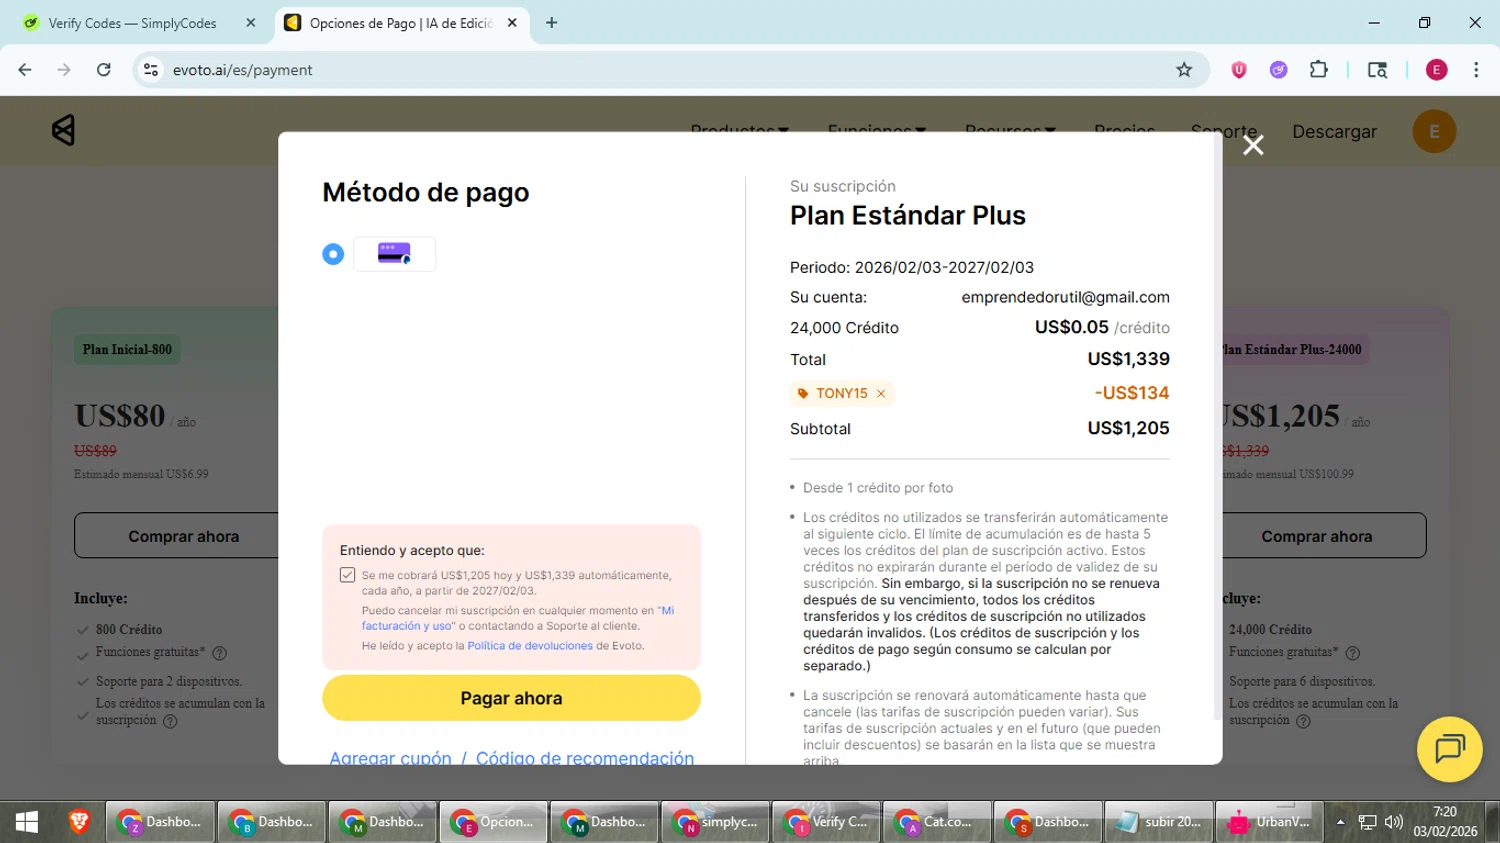Open the Chrome three-dot menu

tap(1476, 70)
